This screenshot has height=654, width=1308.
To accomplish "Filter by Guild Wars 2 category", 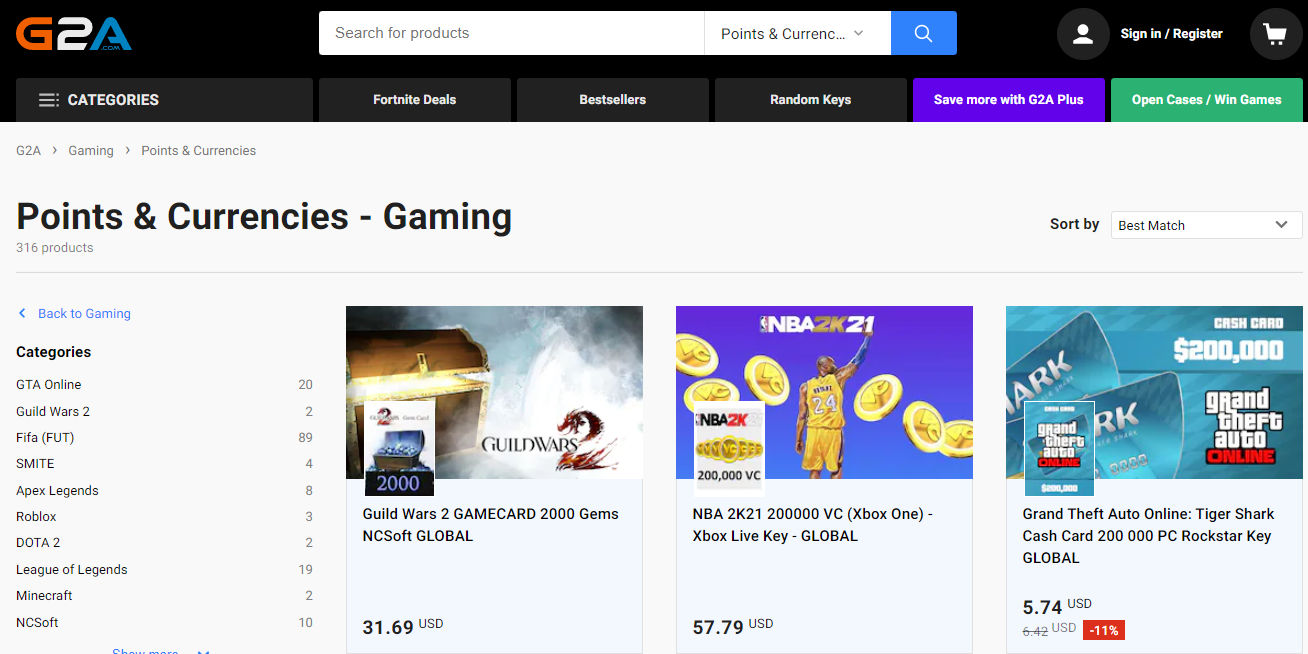I will click(x=164, y=412).
